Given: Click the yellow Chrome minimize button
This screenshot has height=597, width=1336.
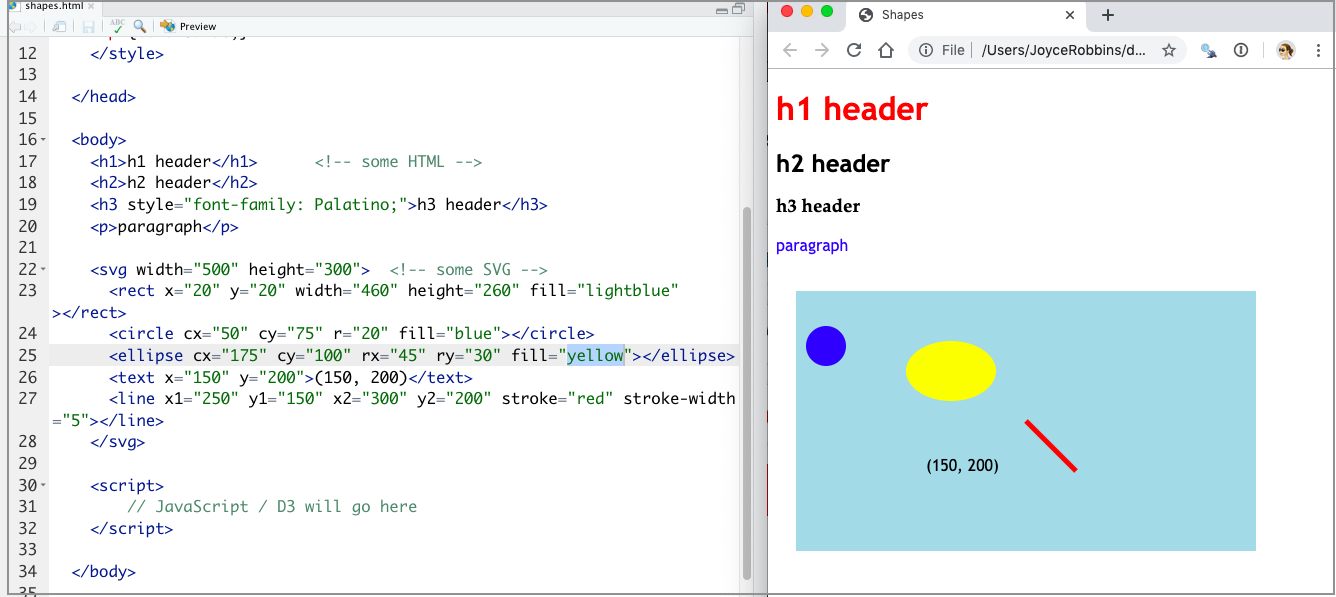Looking at the screenshot, I should 807,11.
